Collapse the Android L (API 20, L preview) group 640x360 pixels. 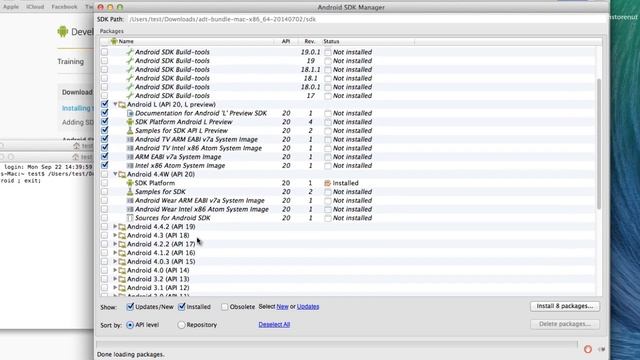115,104
